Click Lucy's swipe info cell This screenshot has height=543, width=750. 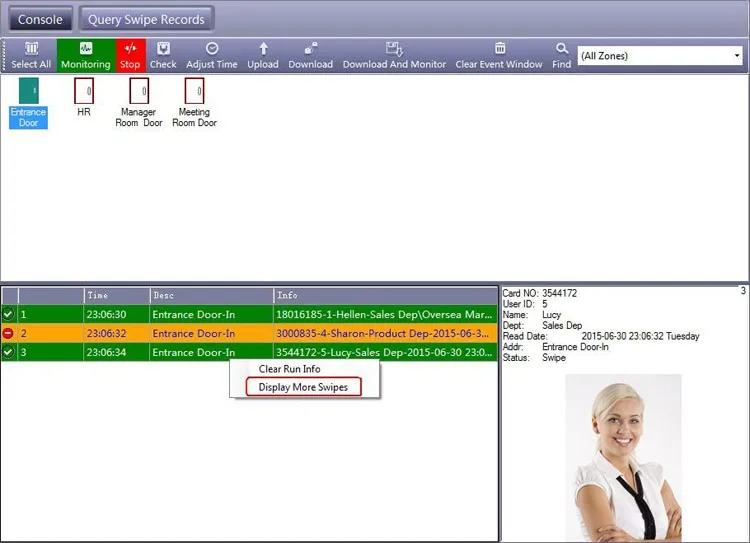tap(386, 352)
